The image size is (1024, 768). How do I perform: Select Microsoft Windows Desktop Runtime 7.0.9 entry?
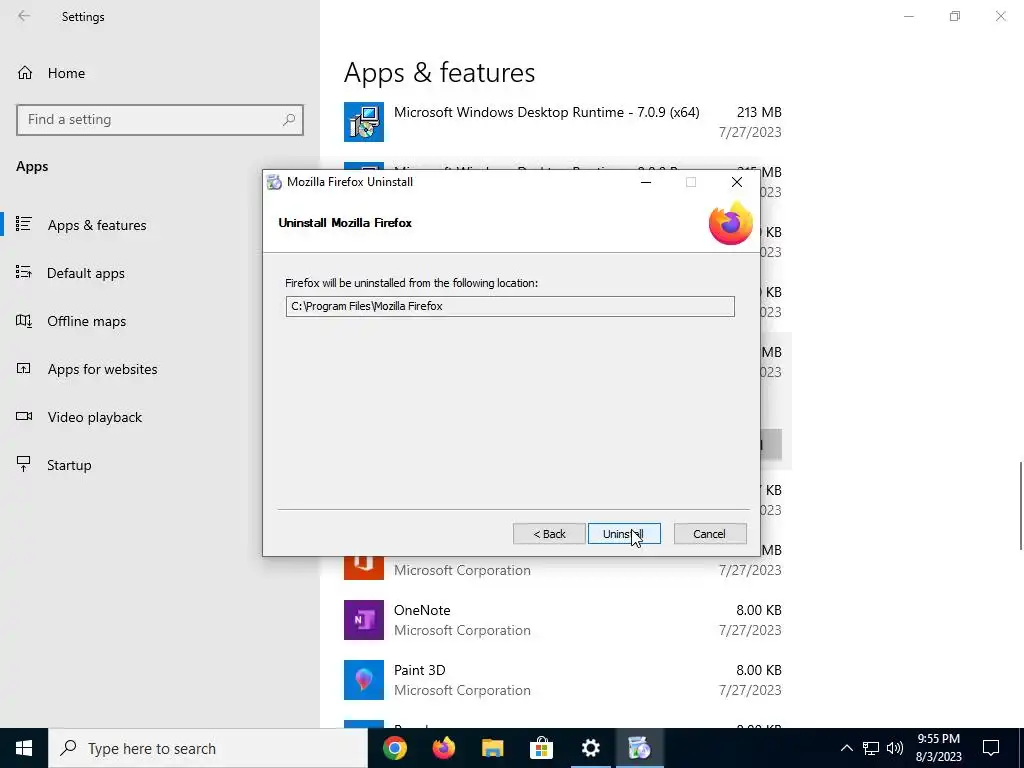[563, 122]
